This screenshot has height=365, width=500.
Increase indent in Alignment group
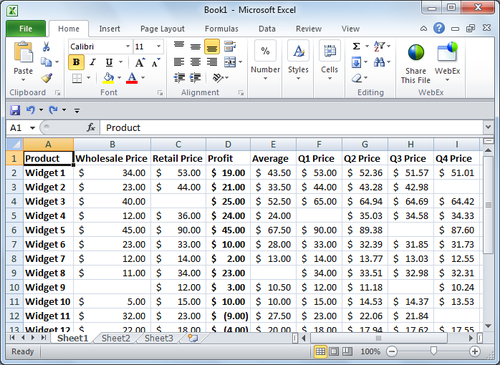click(195, 78)
